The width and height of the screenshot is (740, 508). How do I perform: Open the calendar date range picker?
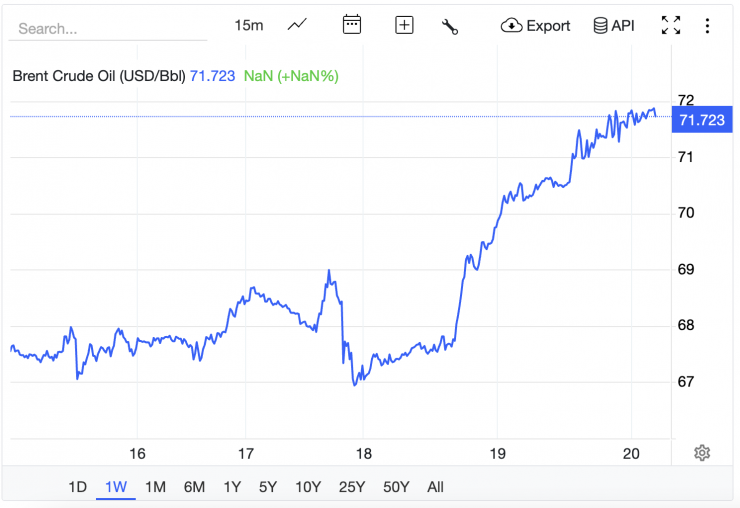pyautogui.click(x=351, y=25)
